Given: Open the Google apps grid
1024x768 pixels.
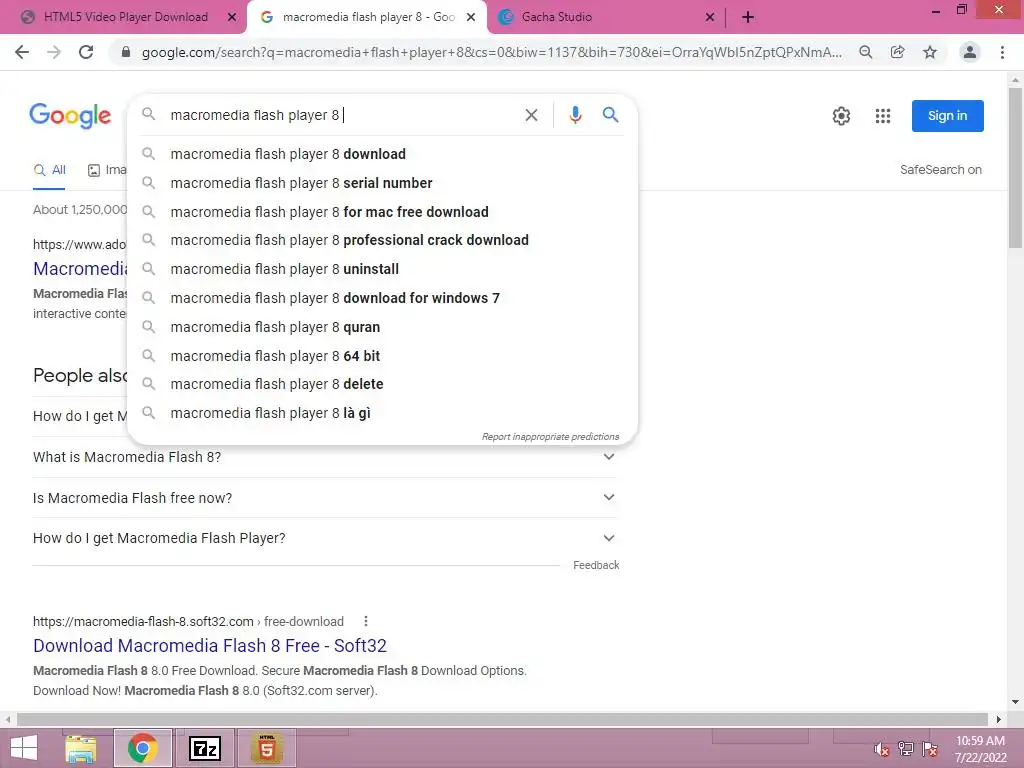Looking at the screenshot, I should [882, 116].
